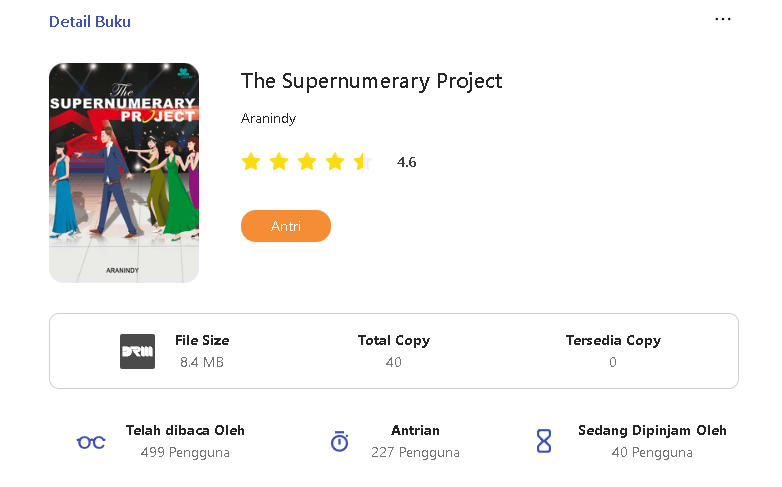Image resolution: width=782 pixels, height=487 pixels.
Task: Click the Tersedia Copy 0 stat
Action: [613, 351]
